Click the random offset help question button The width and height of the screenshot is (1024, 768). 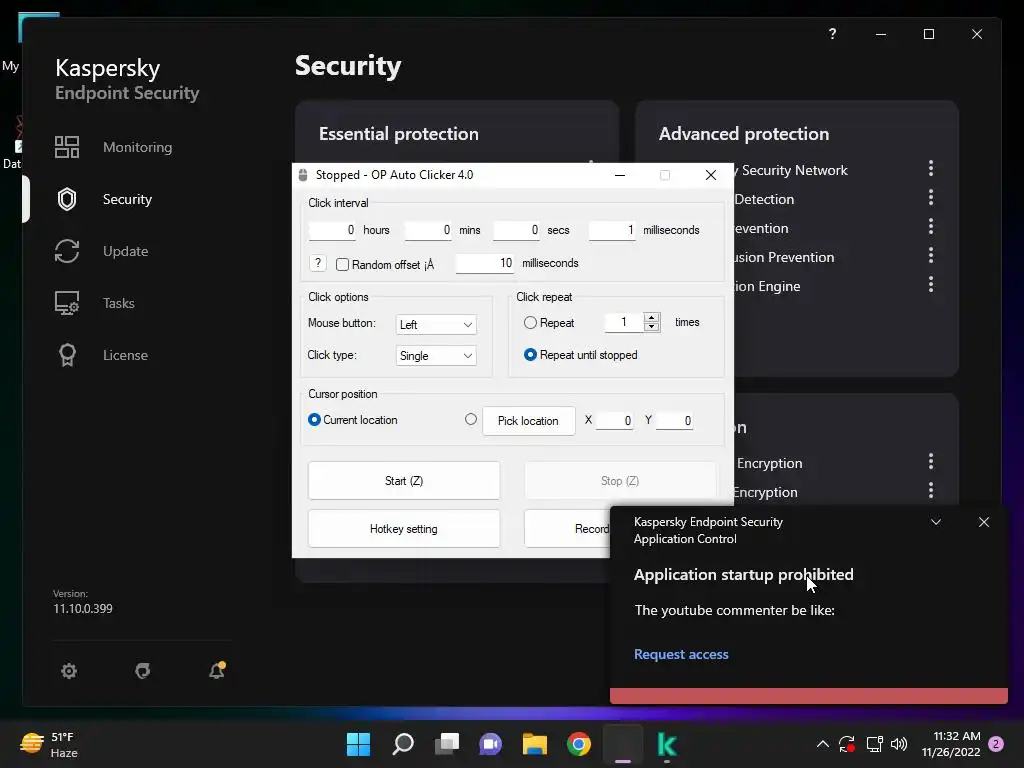(x=317, y=263)
